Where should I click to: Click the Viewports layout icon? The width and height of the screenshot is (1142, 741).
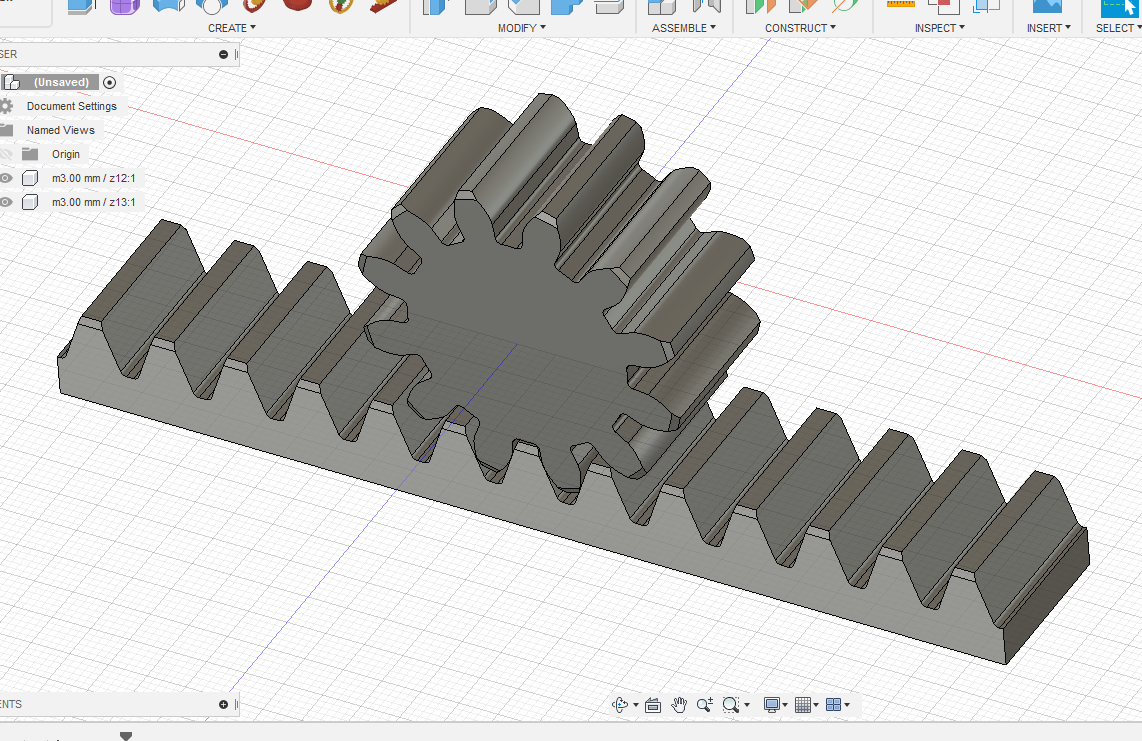[x=835, y=705]
